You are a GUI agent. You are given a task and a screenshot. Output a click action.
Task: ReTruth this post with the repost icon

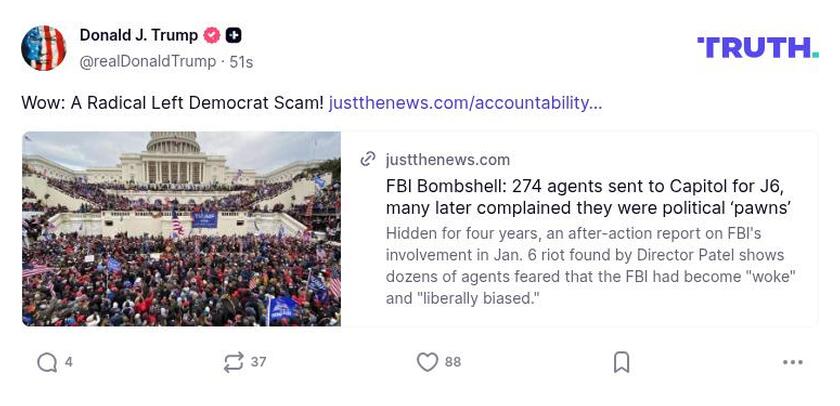point(234,362)
